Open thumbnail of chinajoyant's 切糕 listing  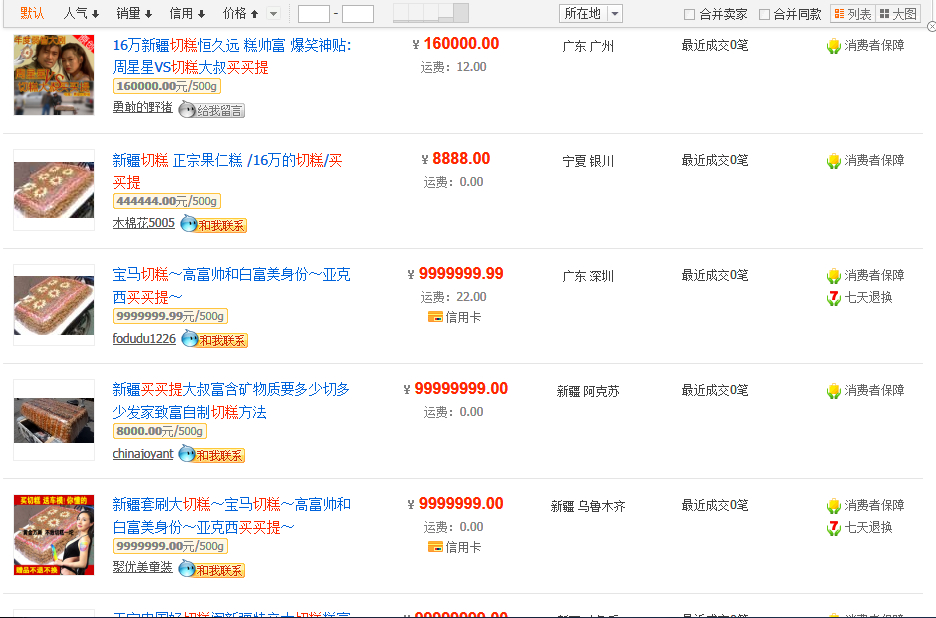[x=54, y=420]
